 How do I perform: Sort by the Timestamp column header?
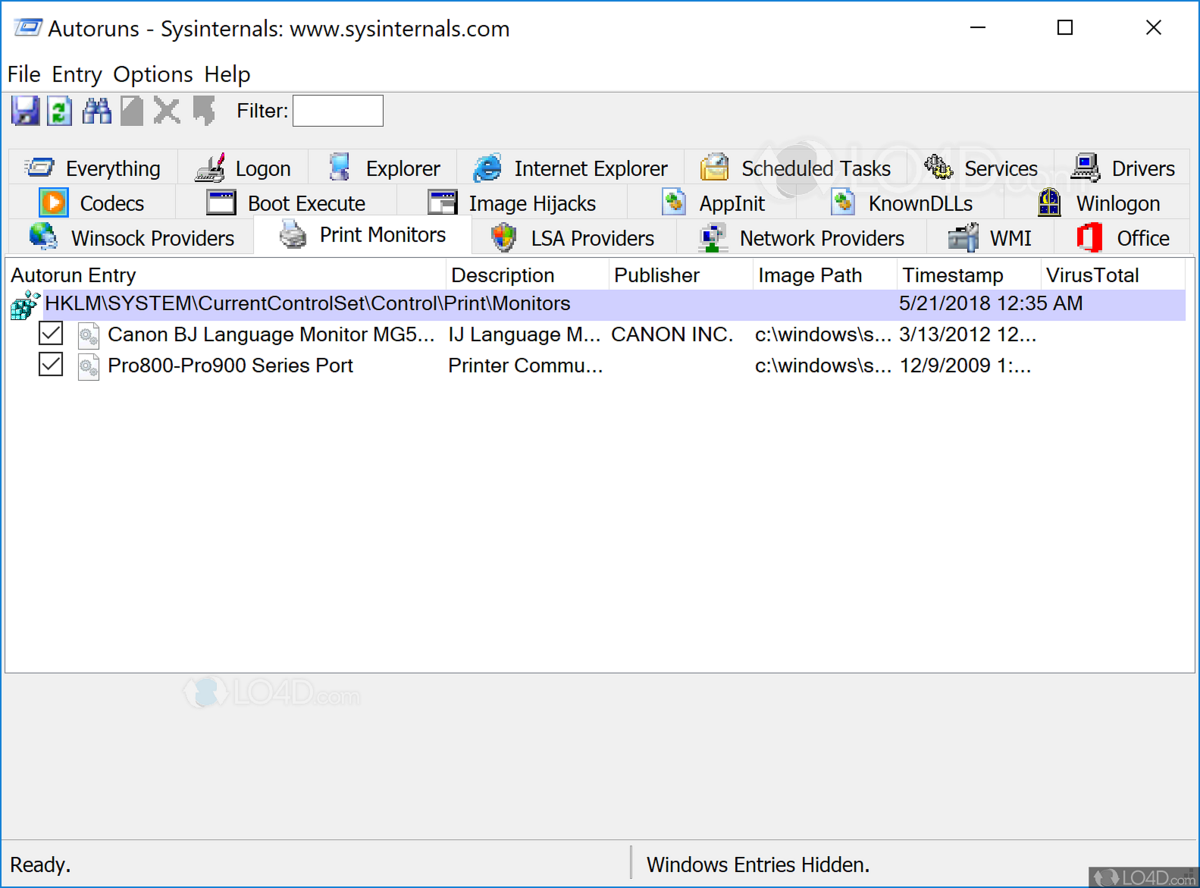pos(952,275)
